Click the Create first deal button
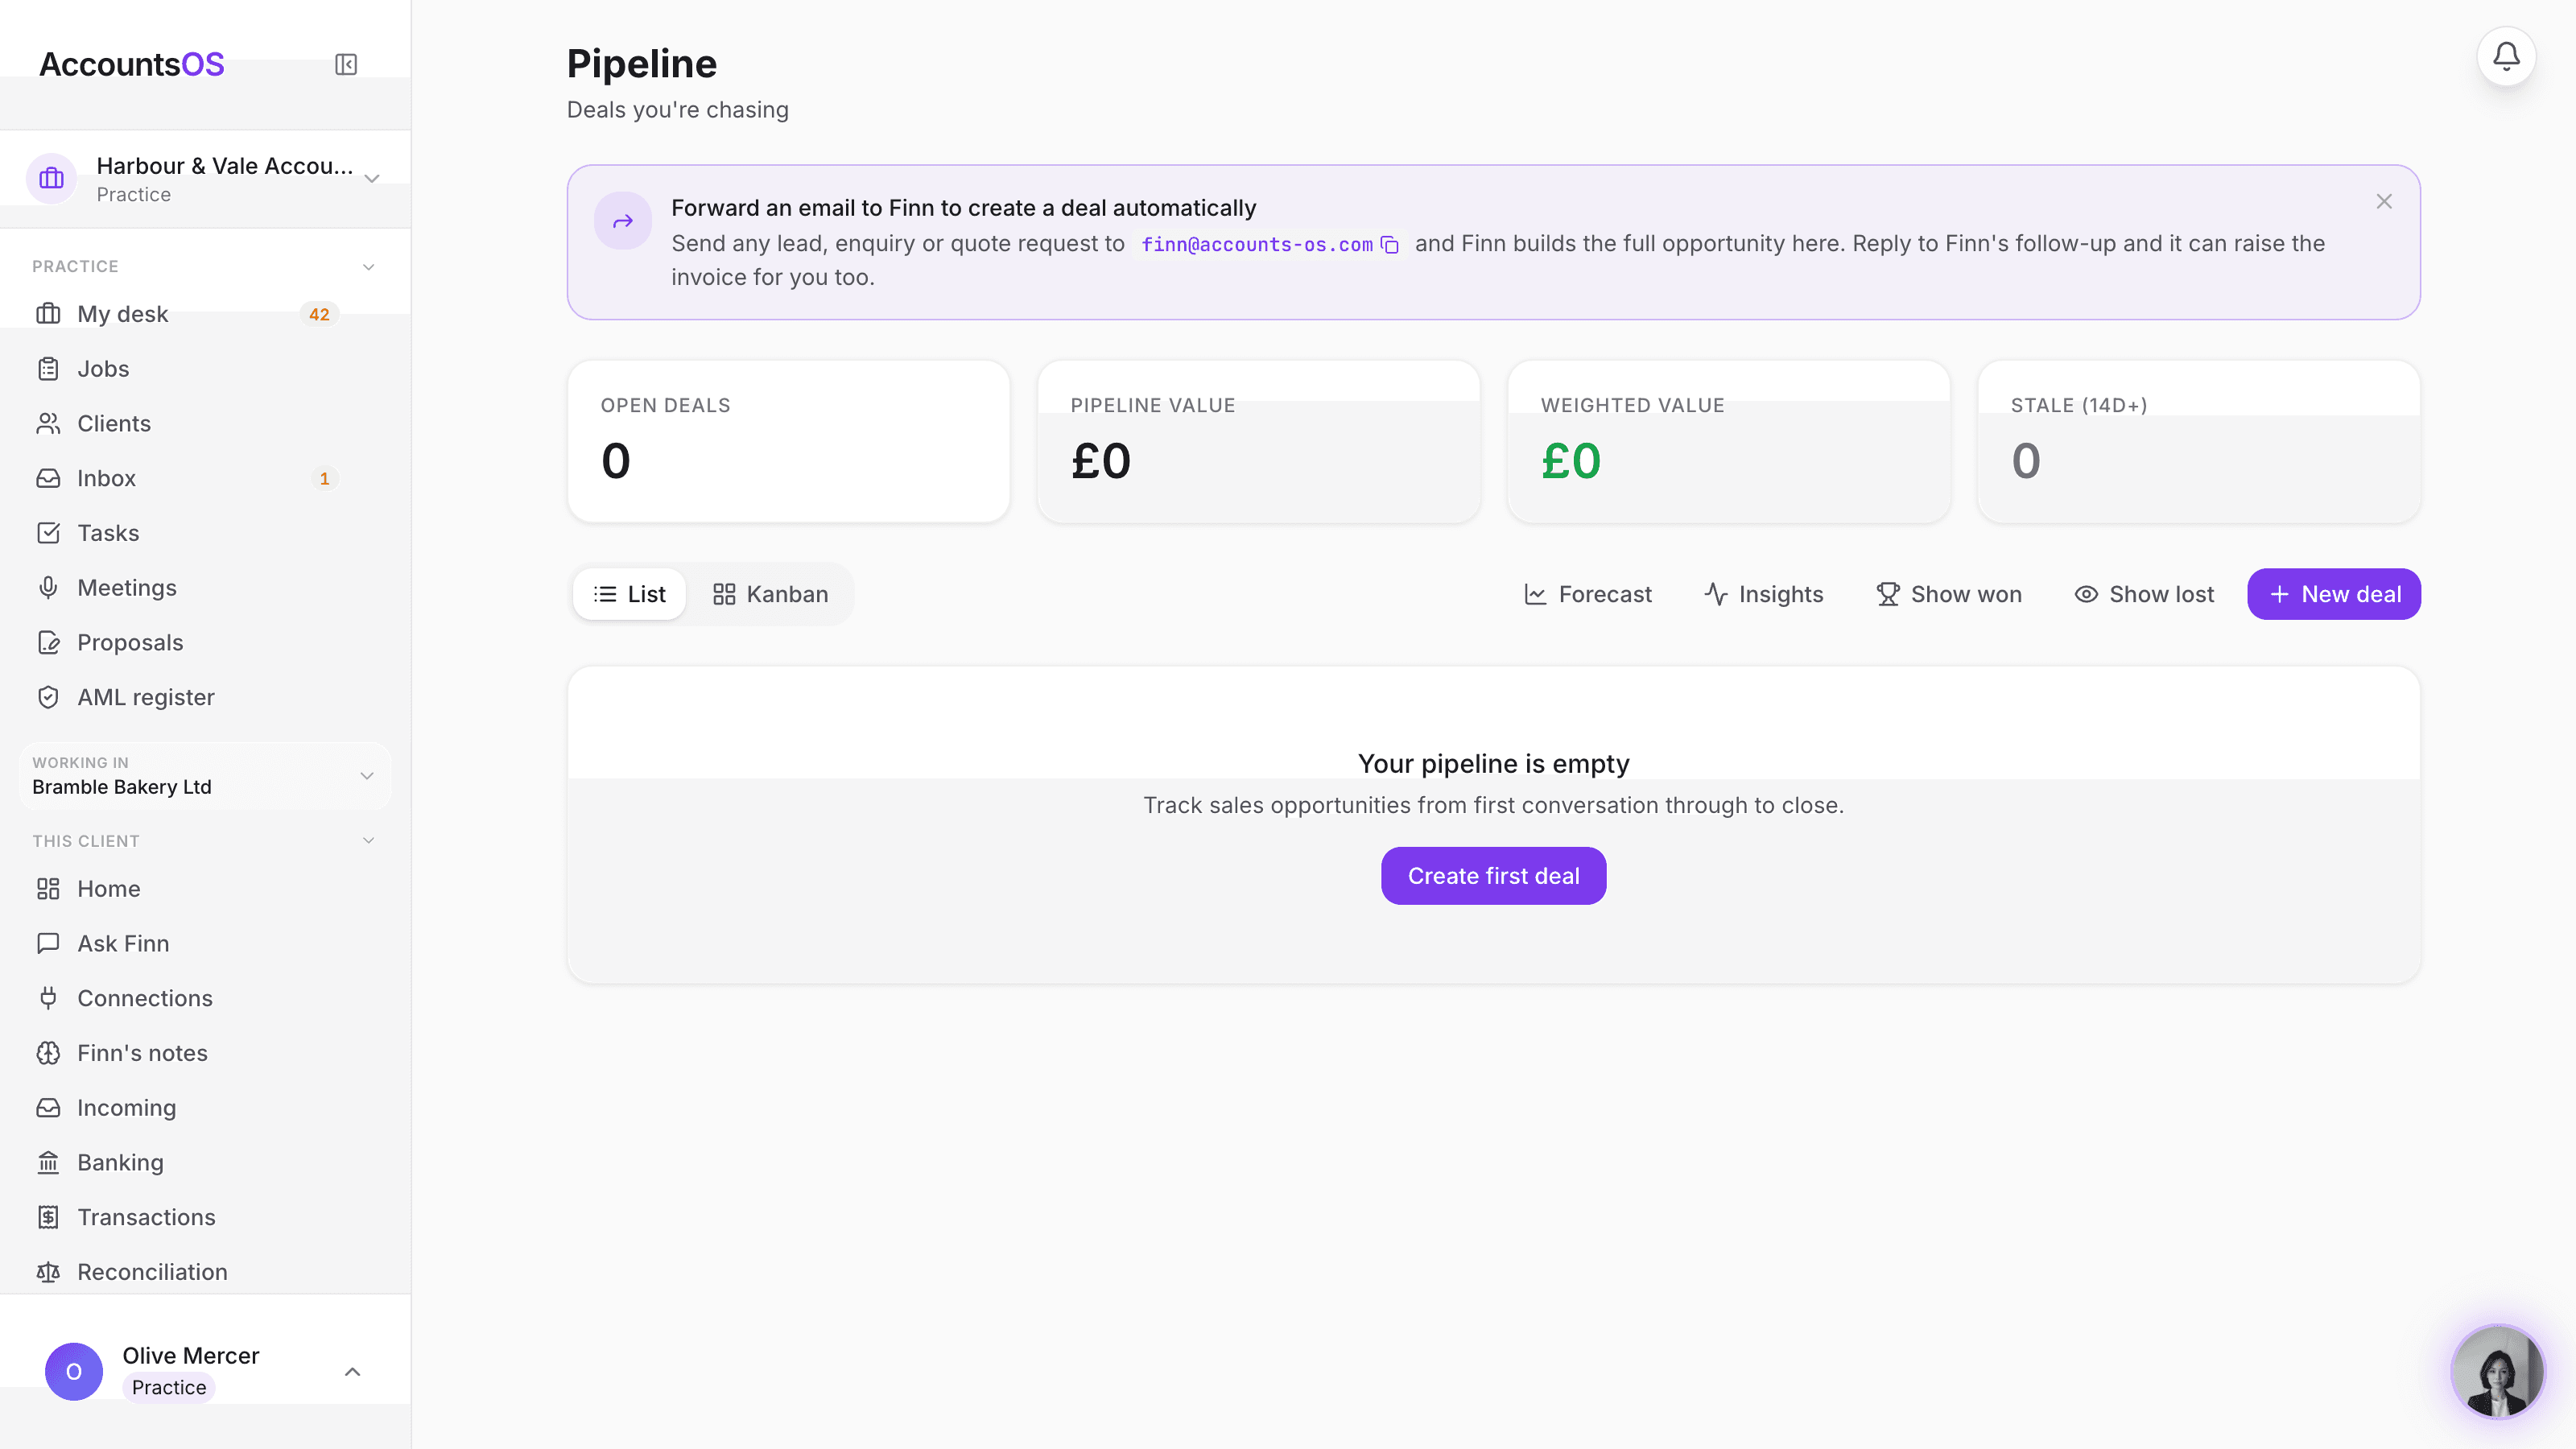The image size is (2576, 1449). coord(1493,876)
